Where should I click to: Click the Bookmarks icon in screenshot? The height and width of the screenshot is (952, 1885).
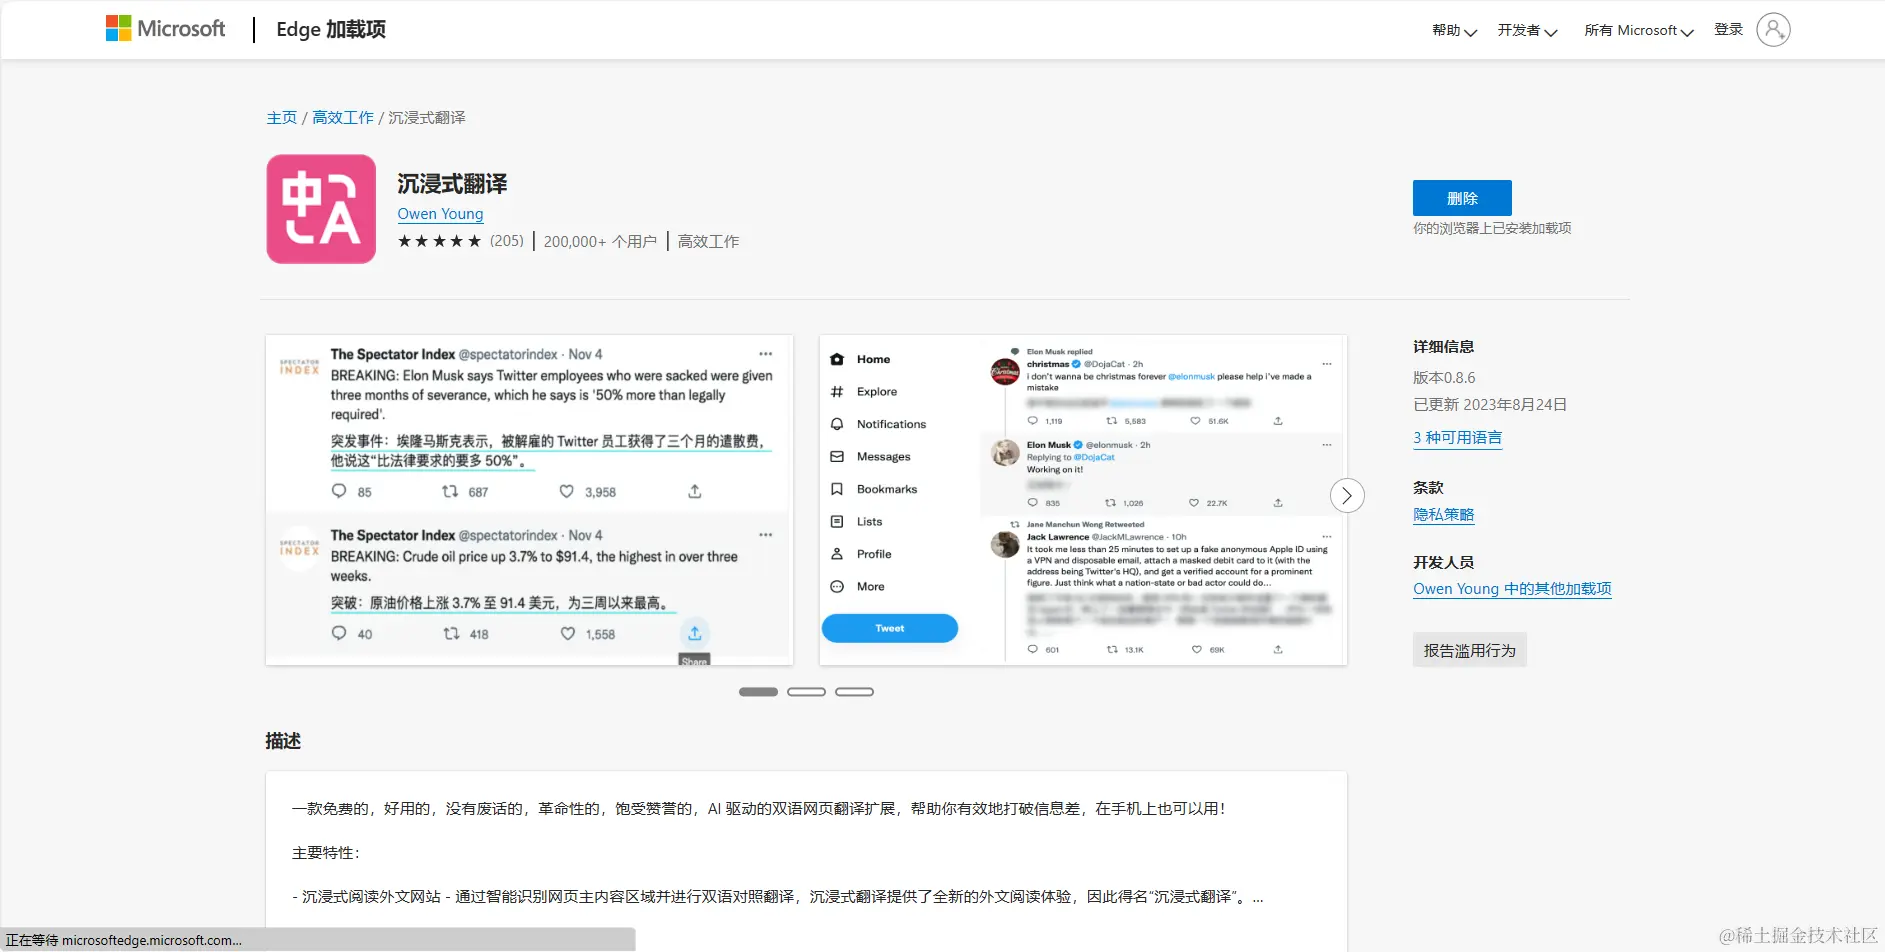click(x=837, y=489)
